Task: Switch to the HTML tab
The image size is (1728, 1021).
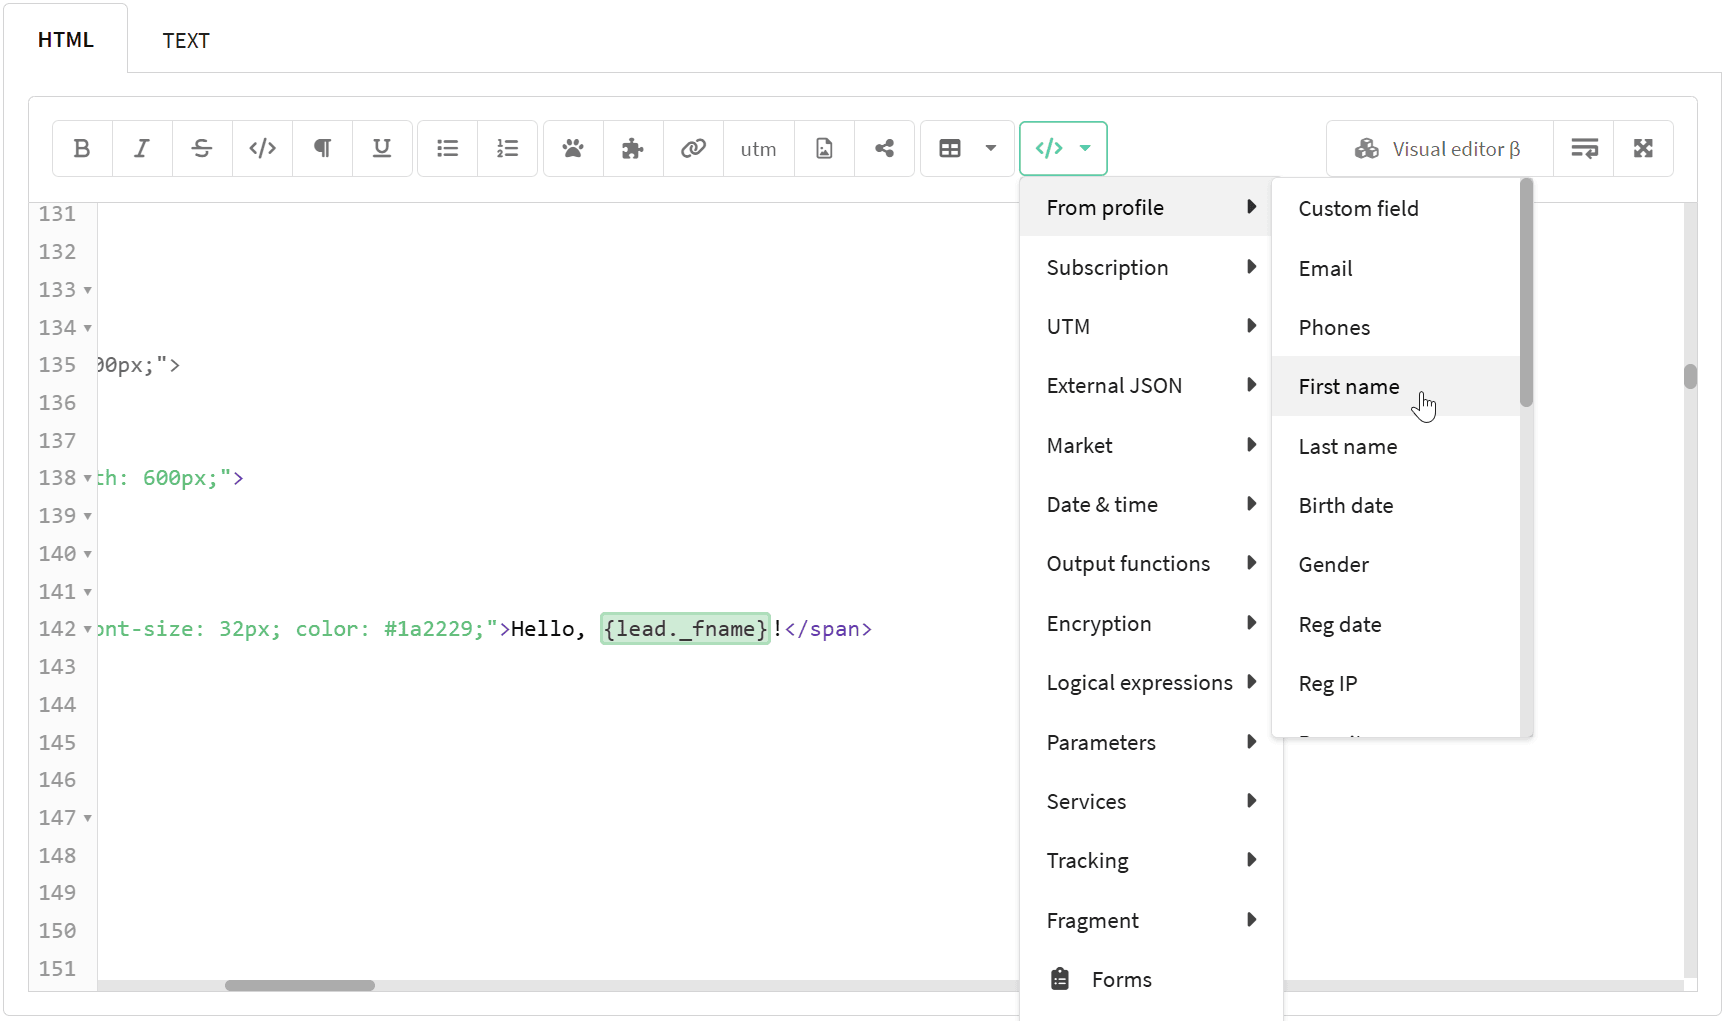Action: (66, 40)
